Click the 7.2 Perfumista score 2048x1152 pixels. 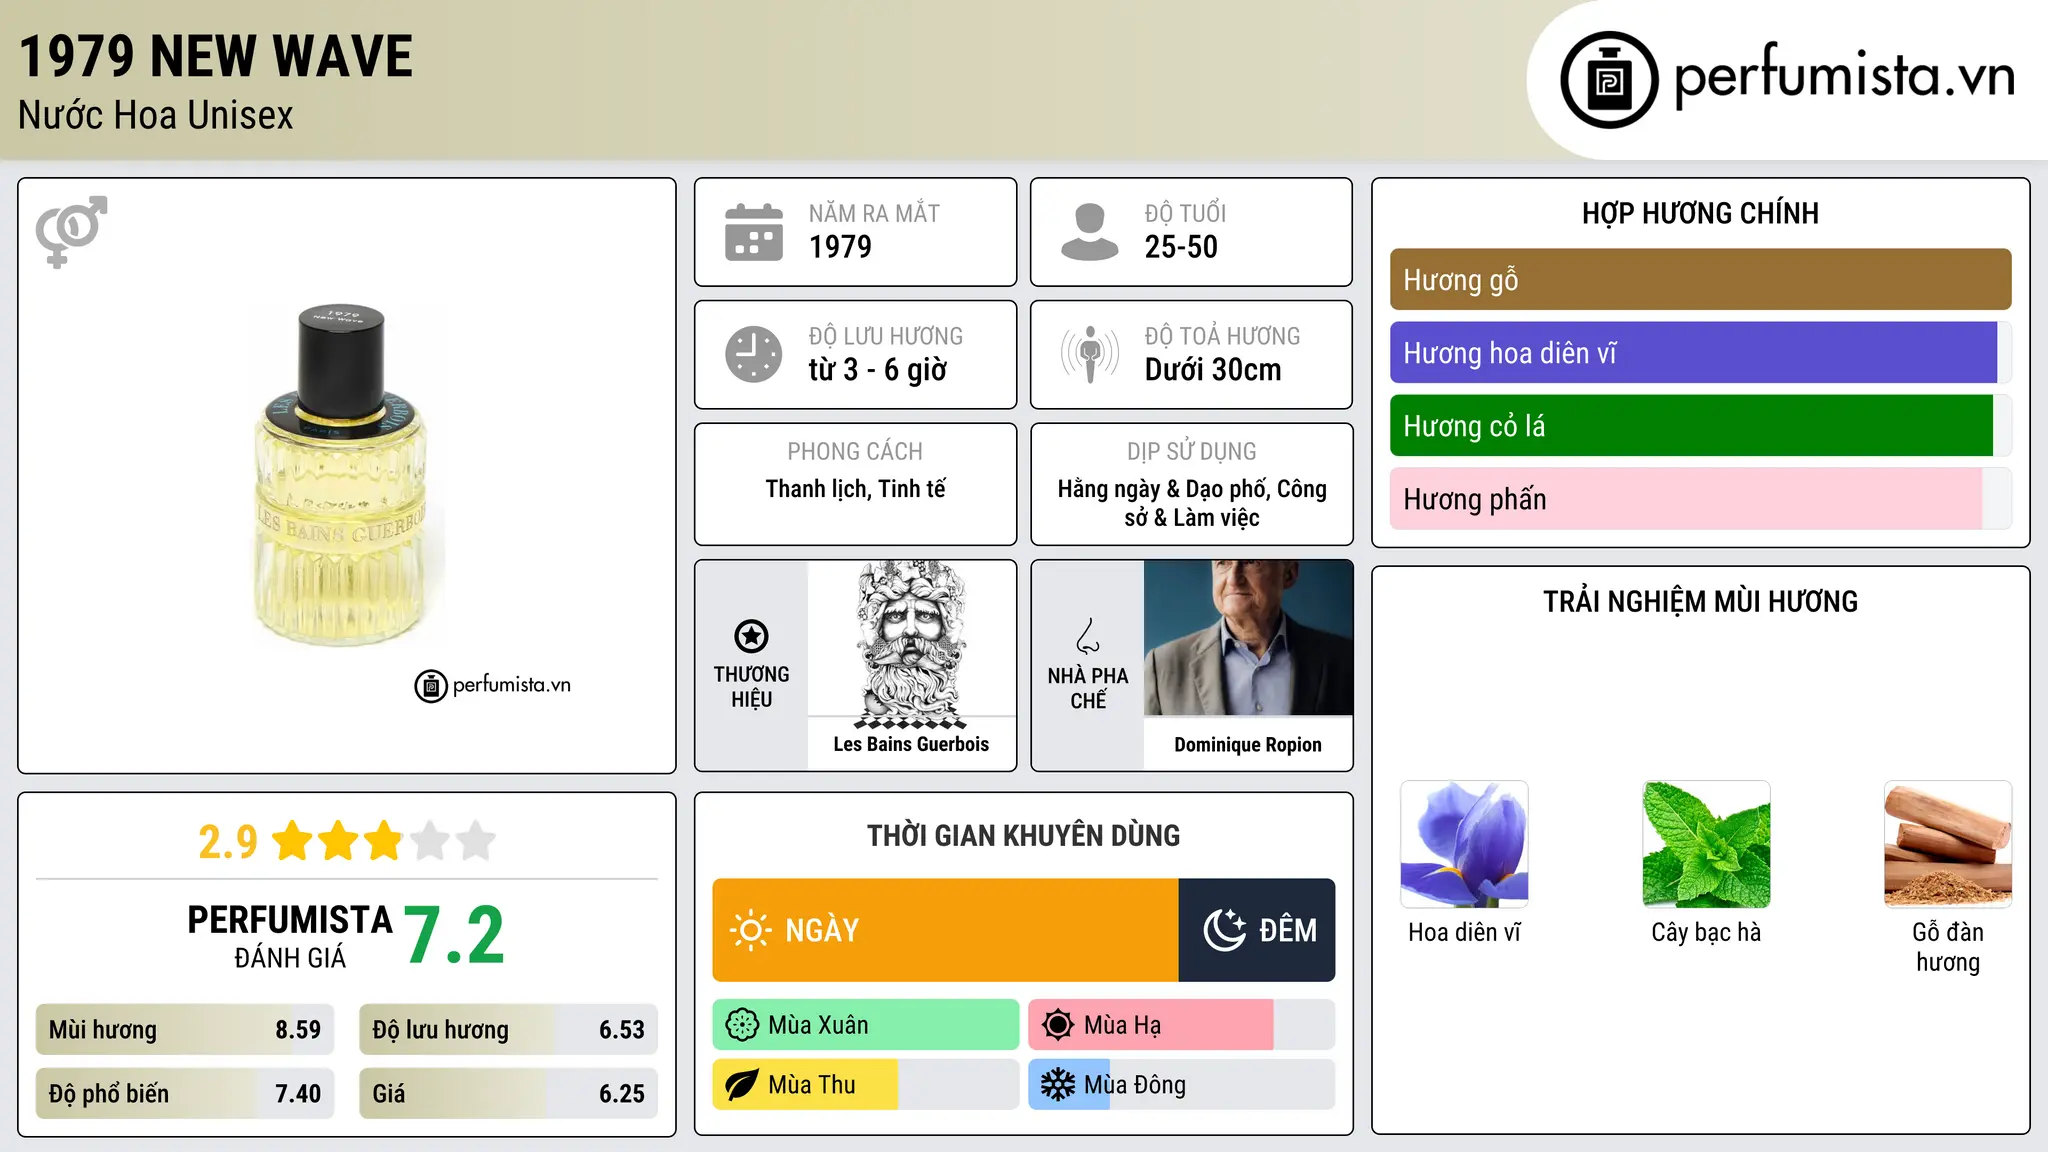[x=455, y=936]
